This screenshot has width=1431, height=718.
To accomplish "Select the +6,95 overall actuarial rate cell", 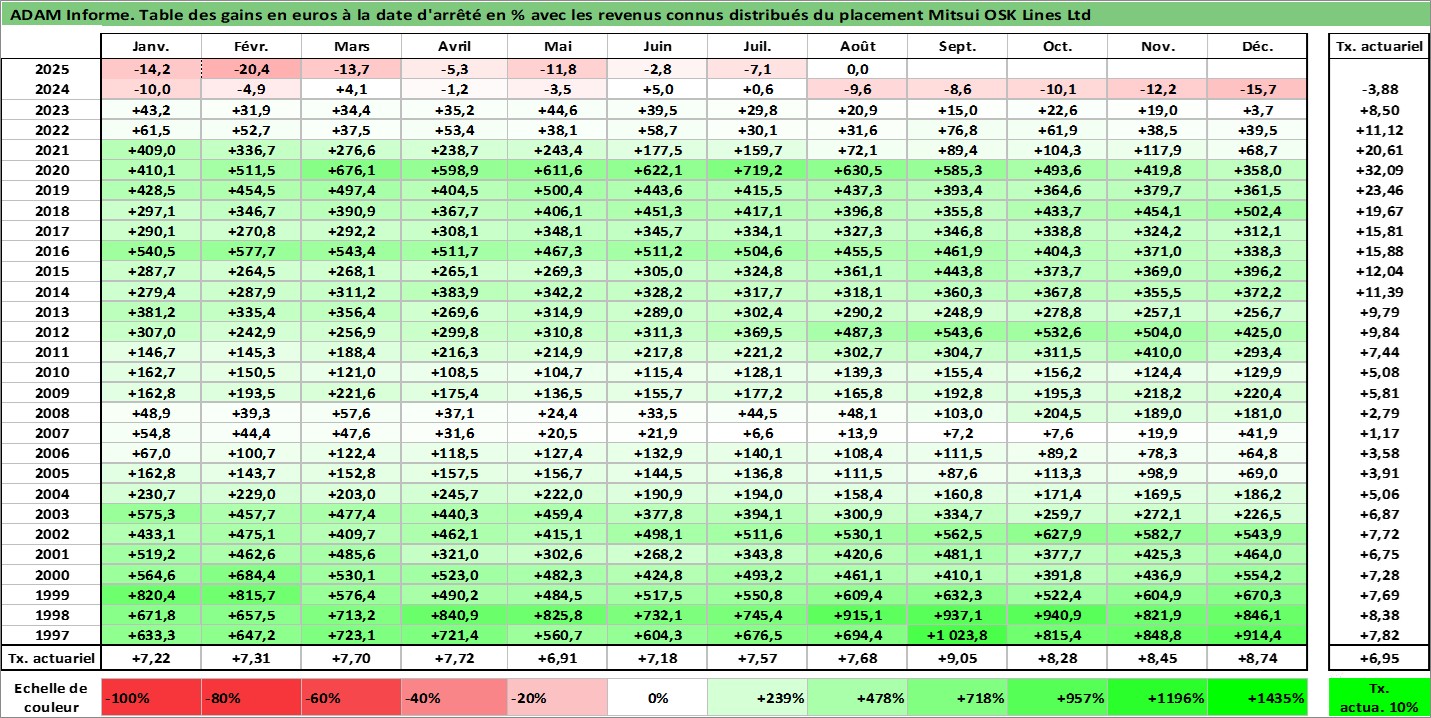I will pos(1378,657).
